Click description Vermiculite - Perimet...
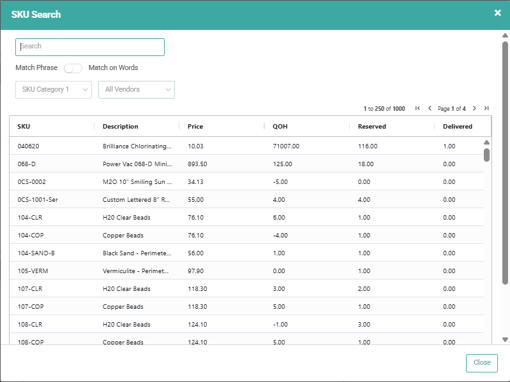 coord(136,271)
